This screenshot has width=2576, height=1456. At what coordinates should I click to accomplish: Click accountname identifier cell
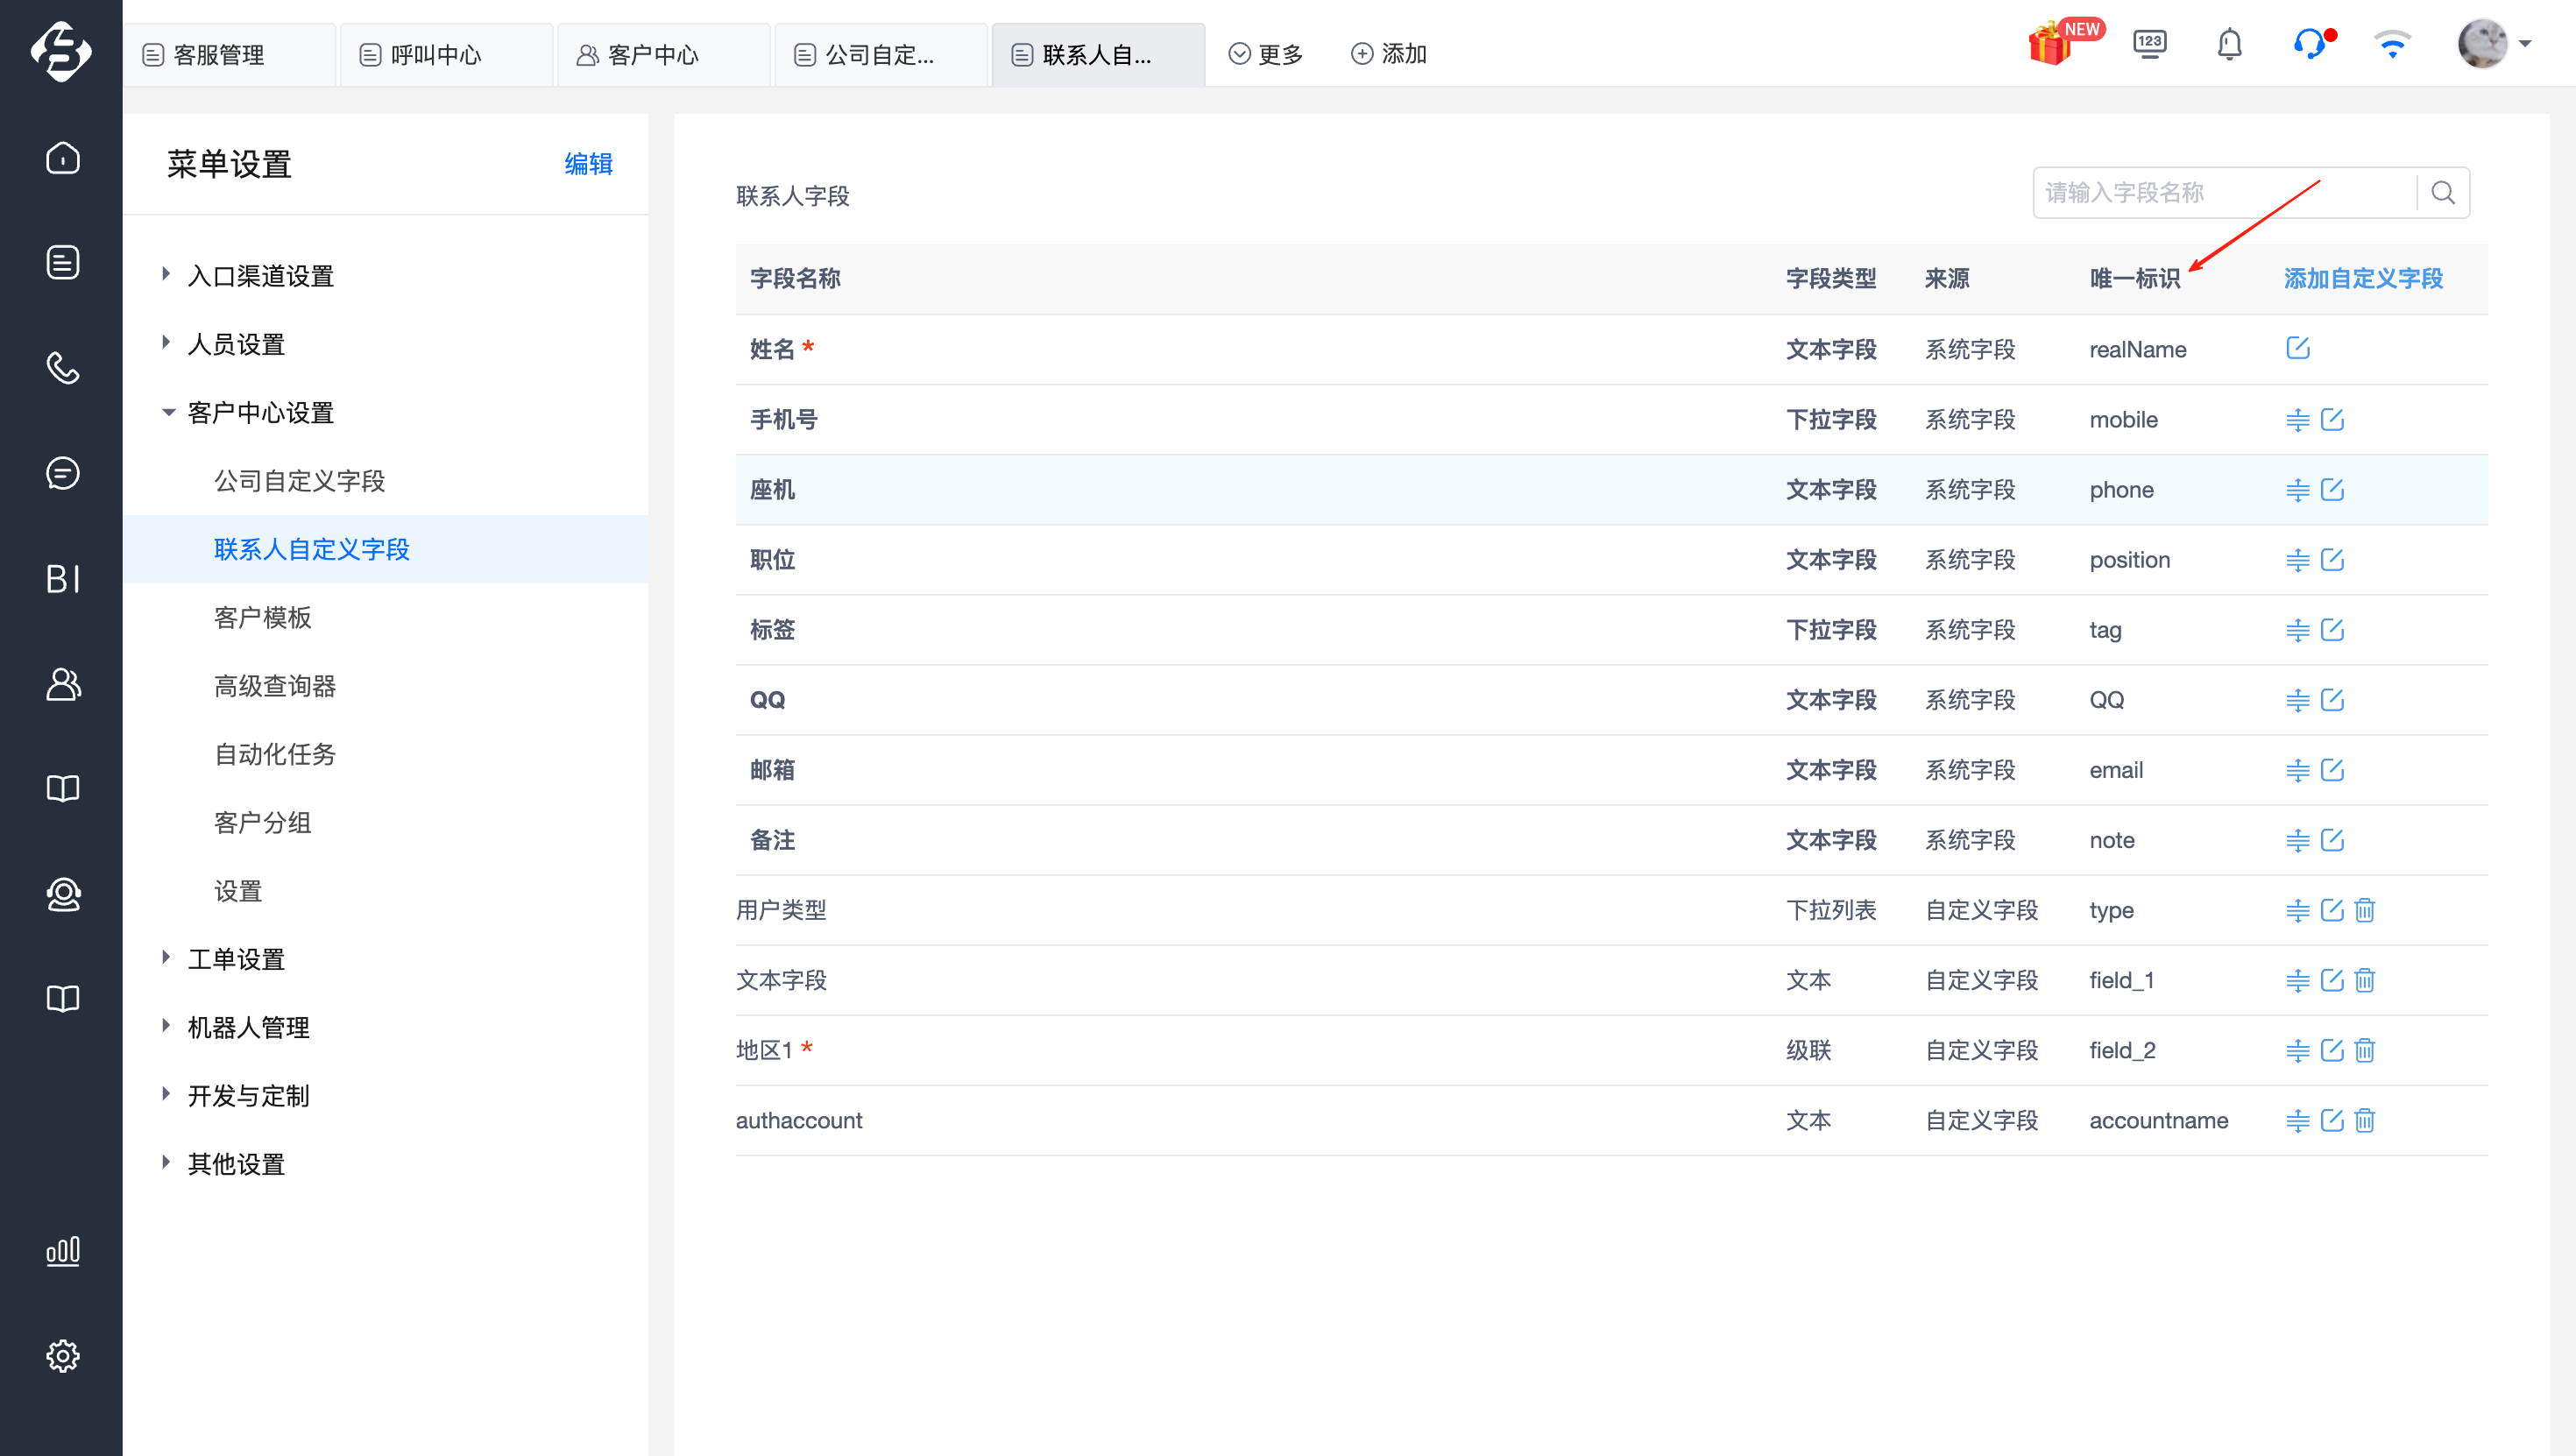(x=2158, y=1120)
